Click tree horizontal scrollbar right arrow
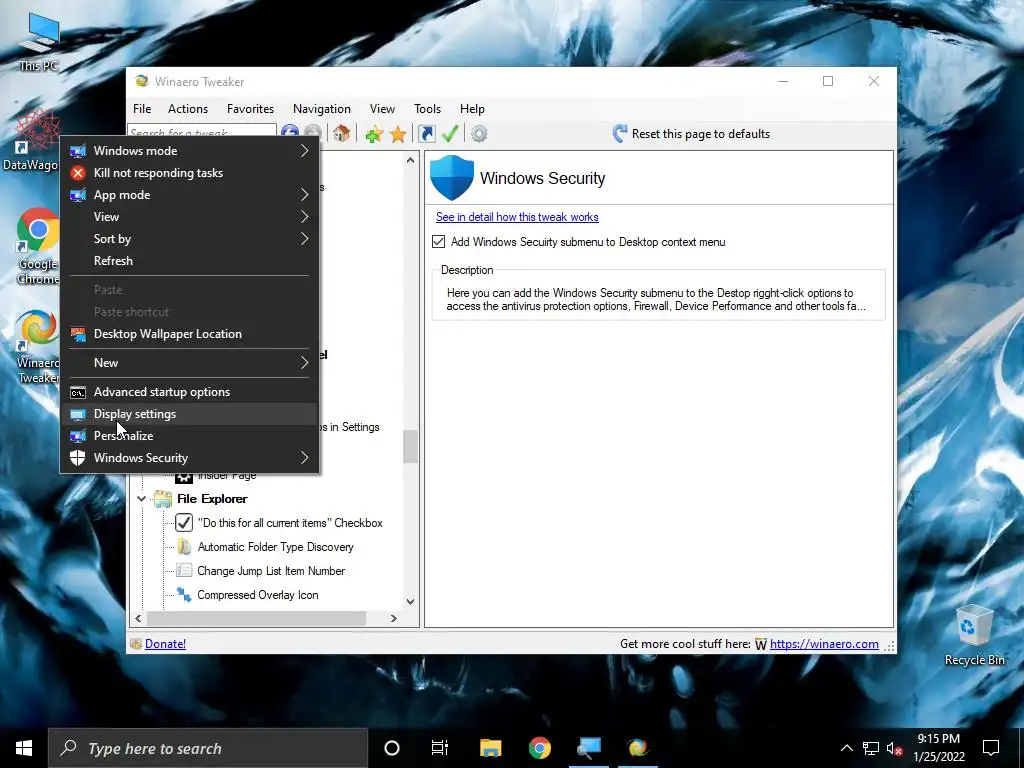 coord(393,618)
